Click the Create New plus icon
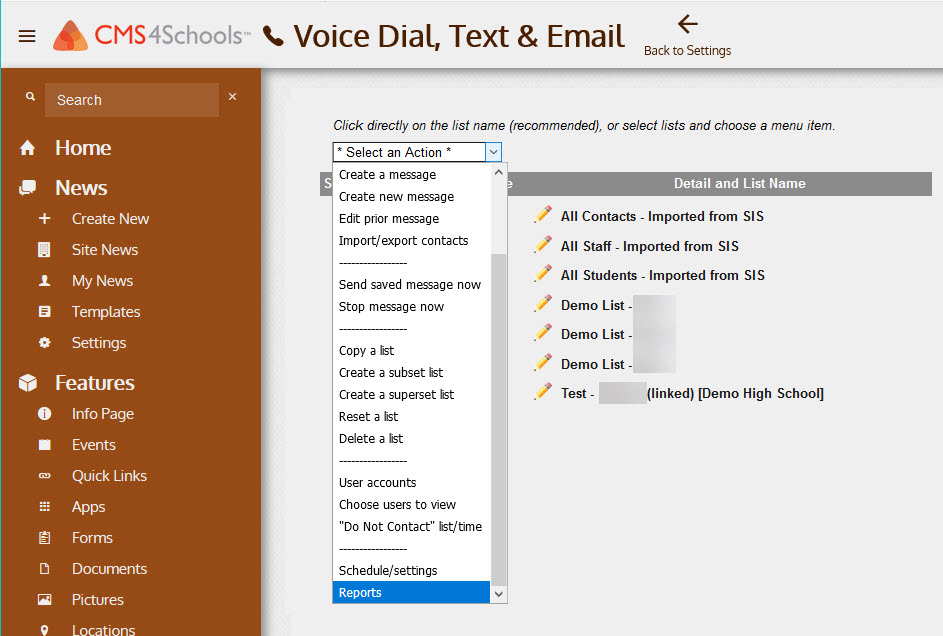This screenshot has width=943, height=636. pyautogui.click(x=45, y=218)
